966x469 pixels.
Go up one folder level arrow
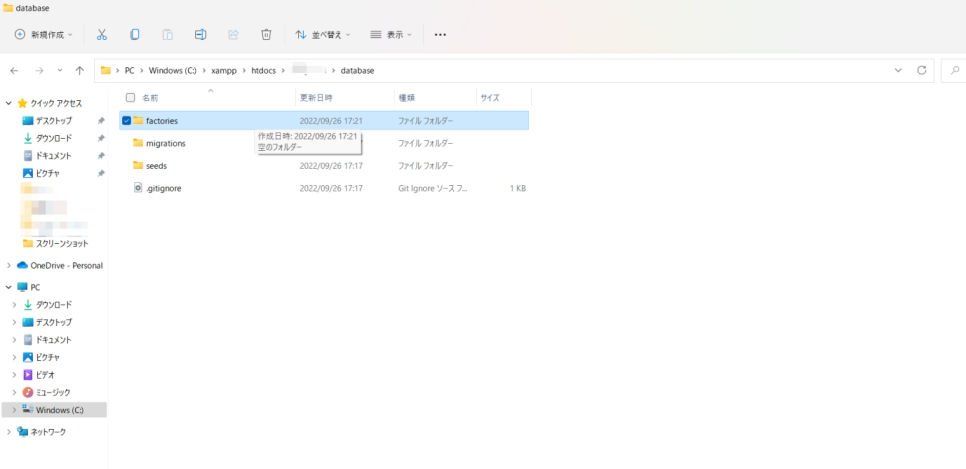pos(79,71)
